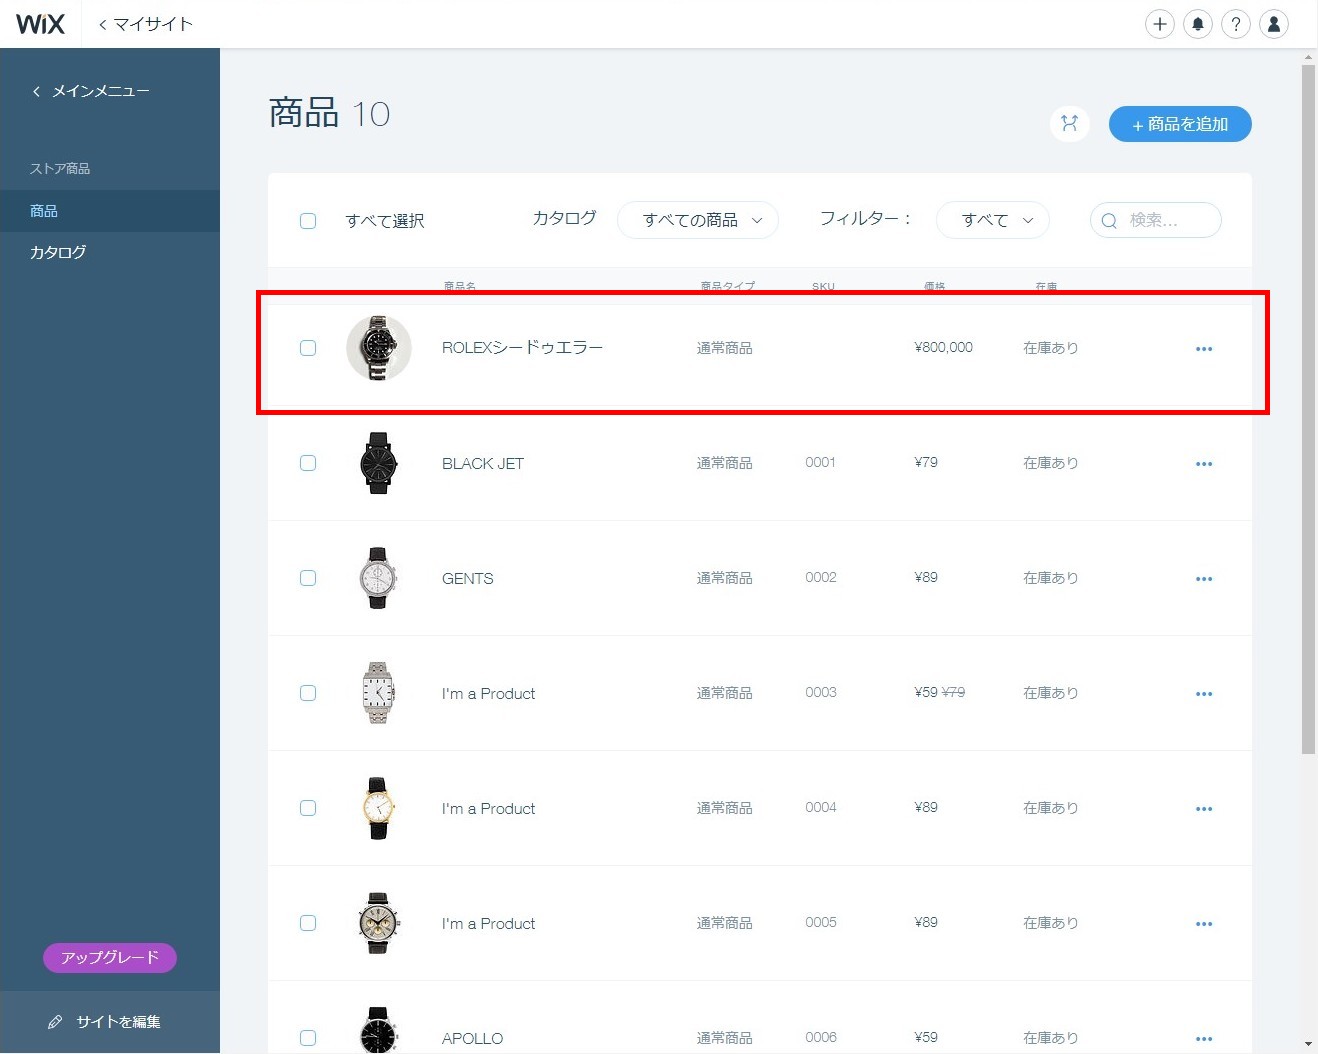Click the search magnifier icon
Viewport: 1318px width, 1054px height.
pyautogui.click(x=1109, y=221)
